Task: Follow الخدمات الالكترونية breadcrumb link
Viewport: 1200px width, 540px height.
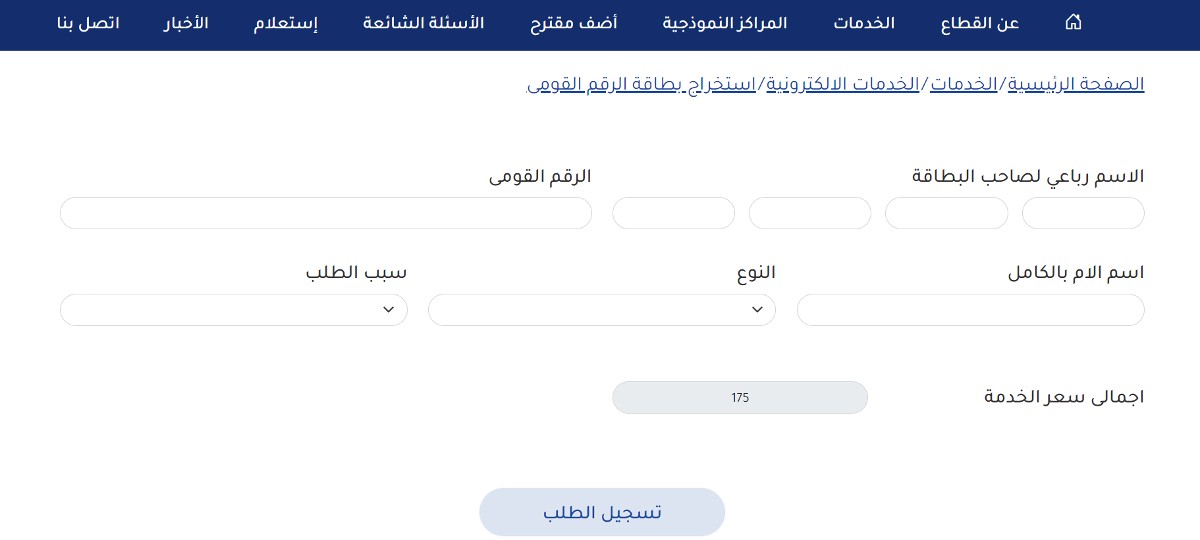Action: tap(843, 84)
